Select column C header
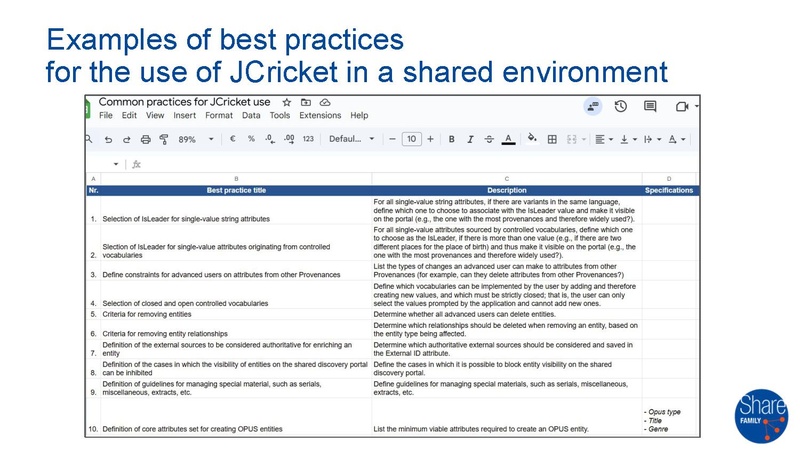The image size is (800, 450). click(507, 179)
